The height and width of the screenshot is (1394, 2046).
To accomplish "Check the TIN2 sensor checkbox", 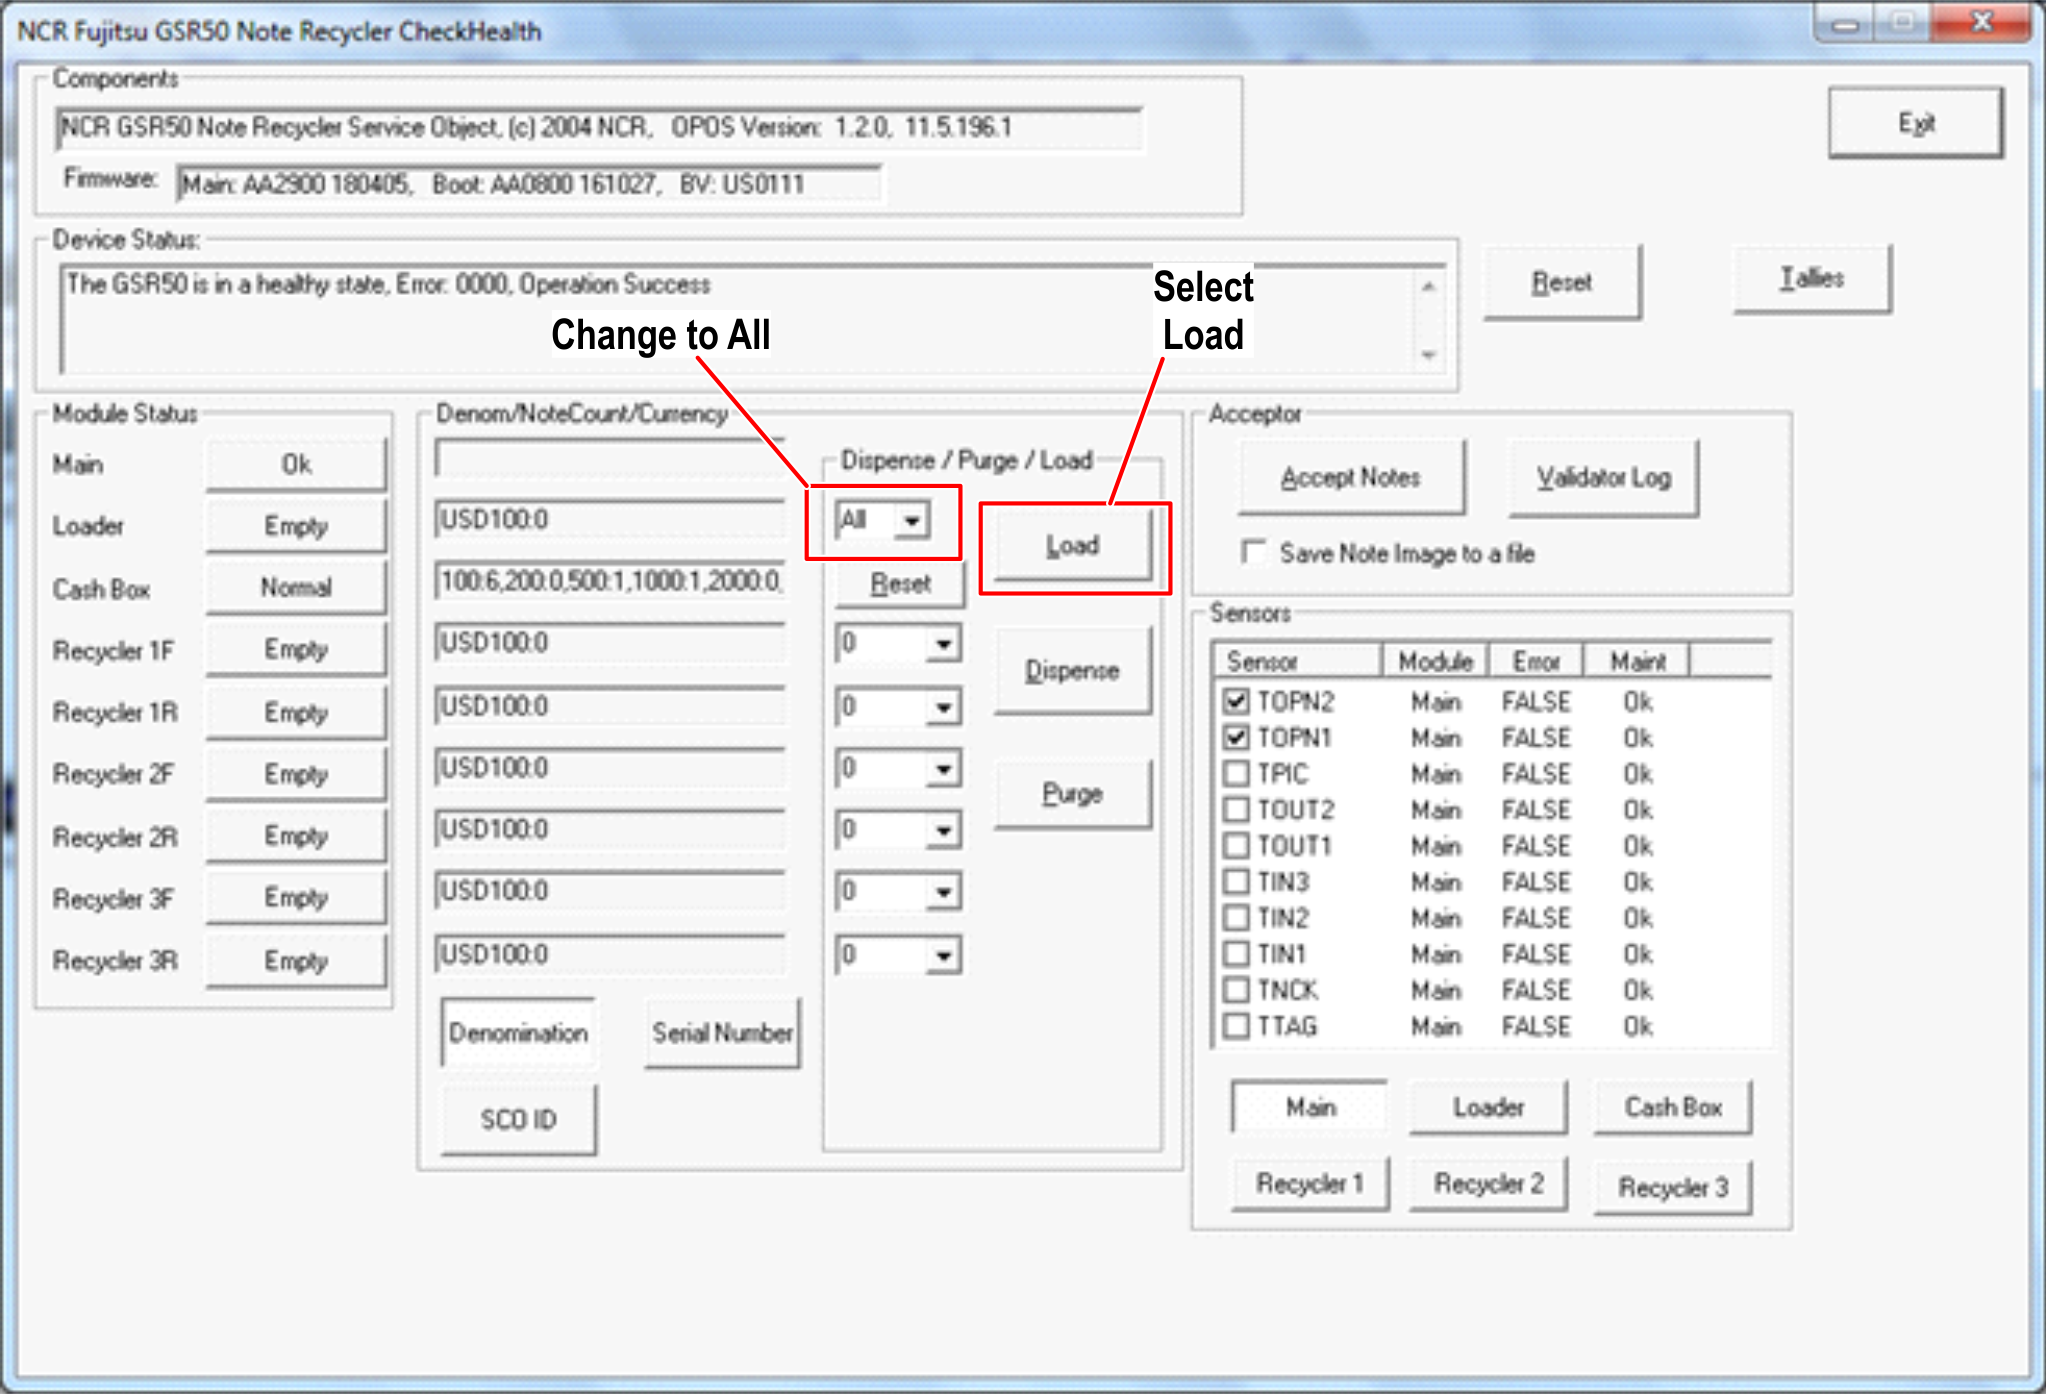I will click(1237, 917).
